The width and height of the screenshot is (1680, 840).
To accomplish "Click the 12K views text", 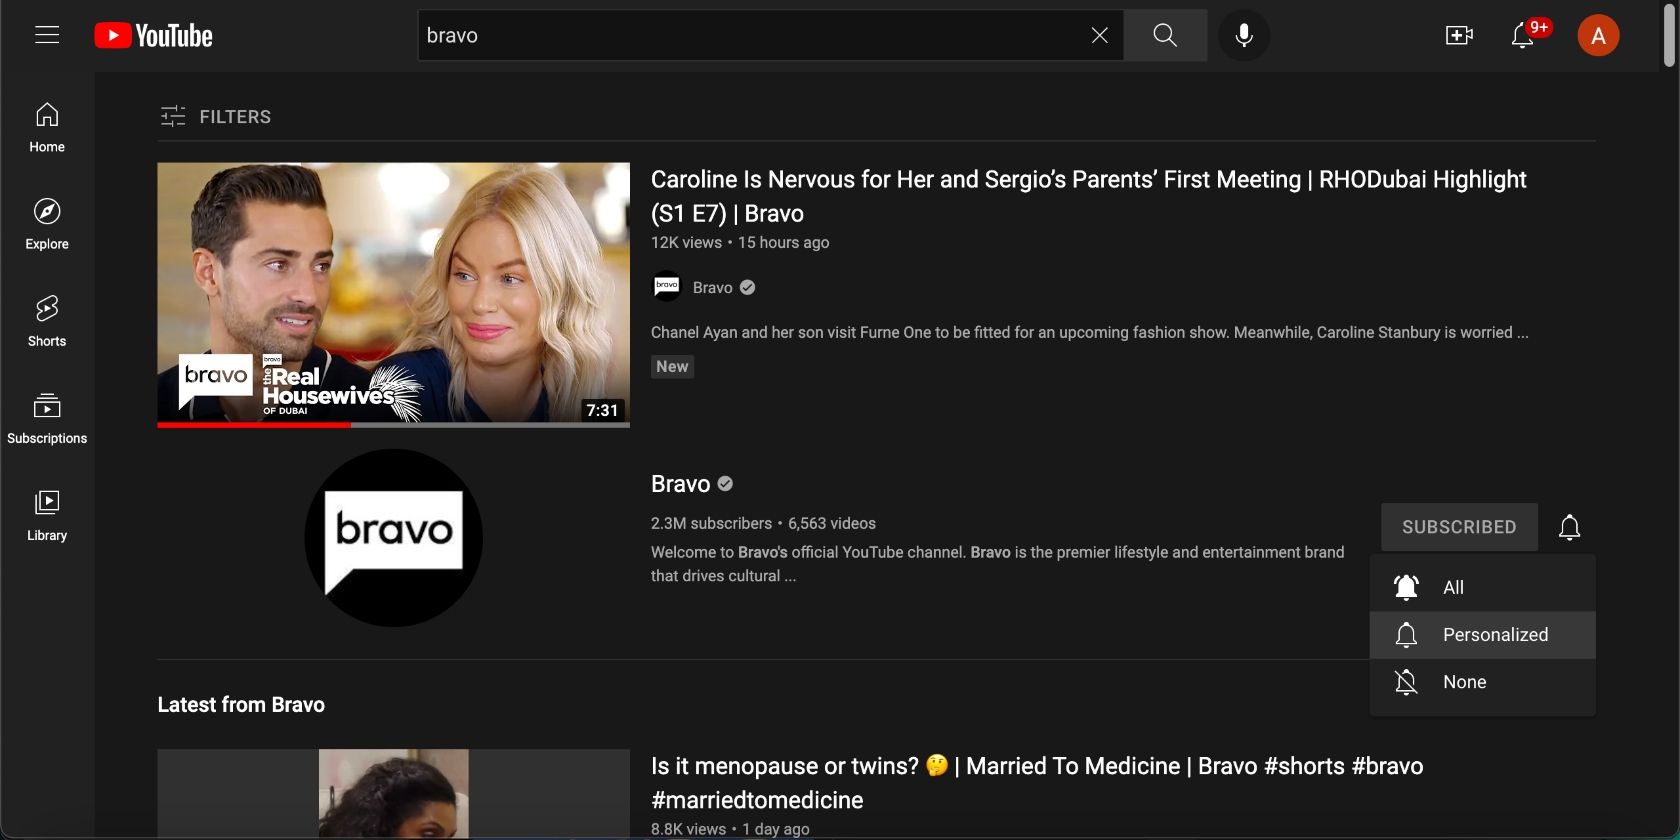I will click(x=686, y=242).
